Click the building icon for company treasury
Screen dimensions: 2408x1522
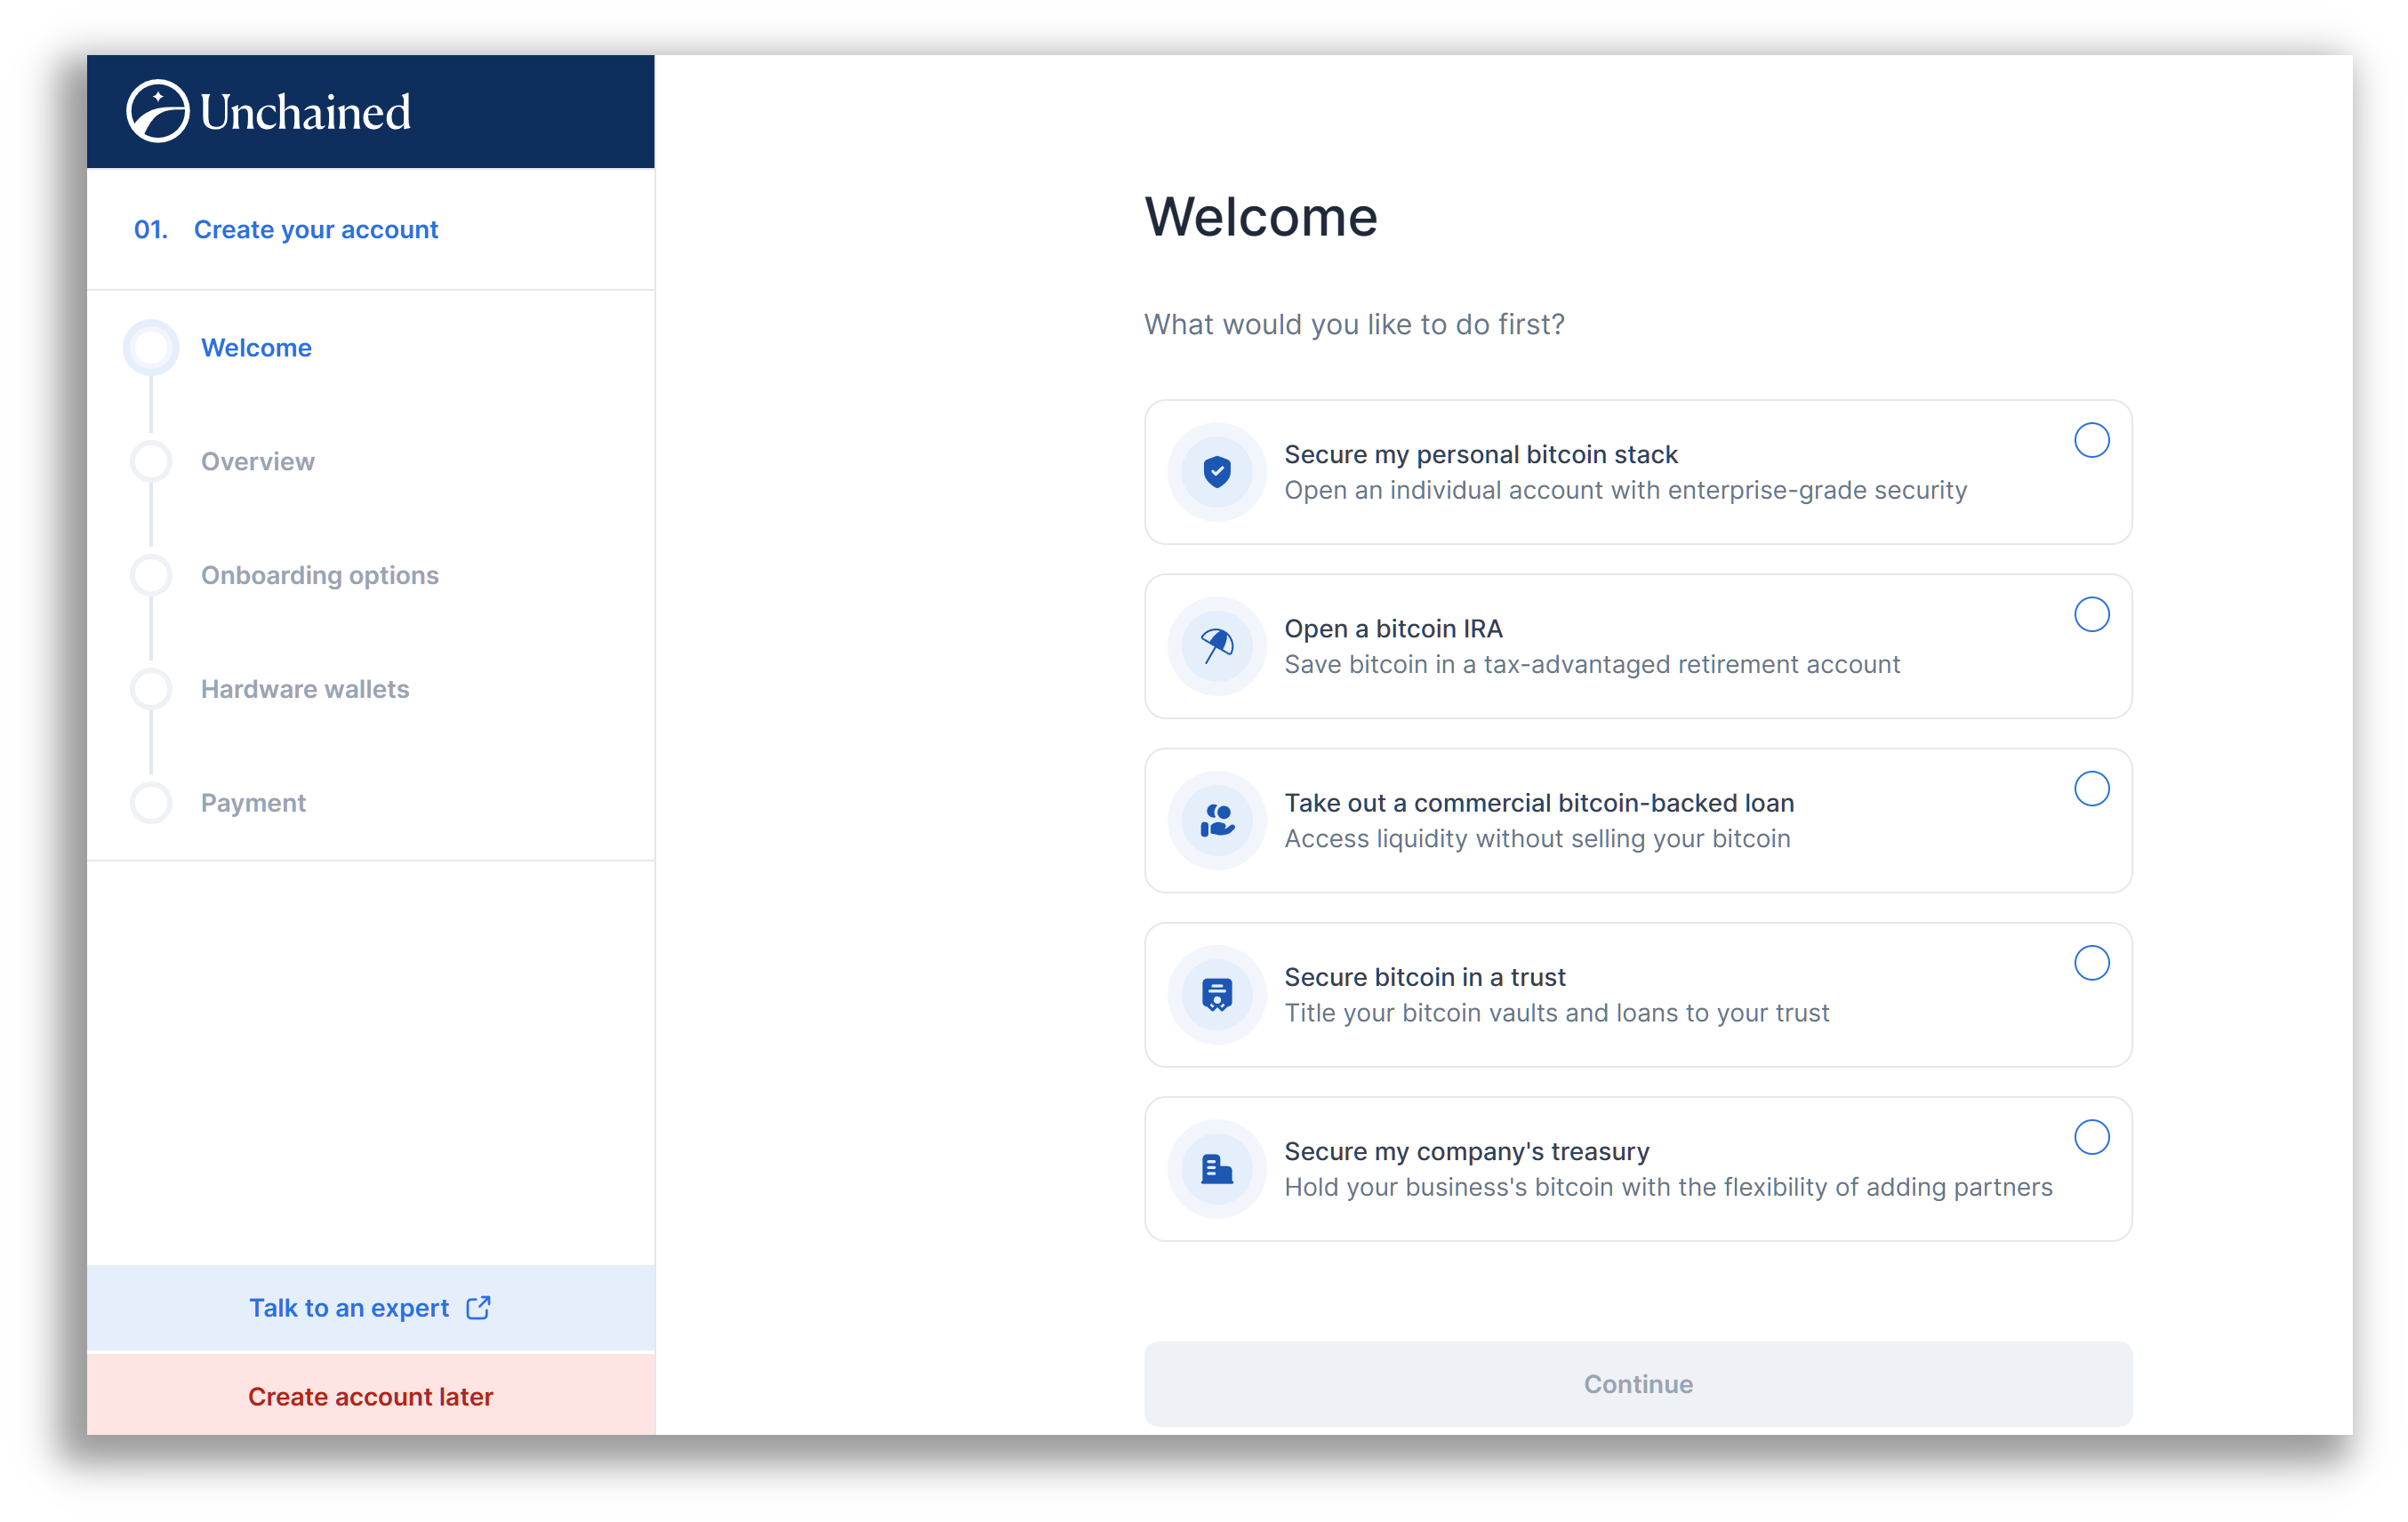[1216, 1168]
